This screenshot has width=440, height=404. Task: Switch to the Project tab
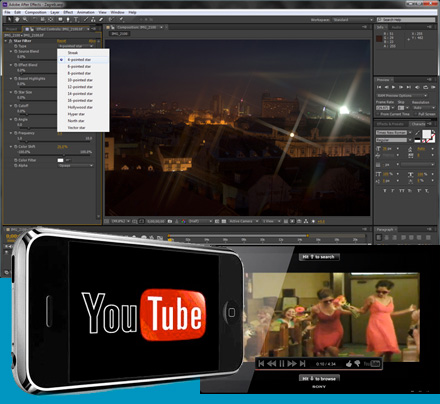(x=12, y=29)
